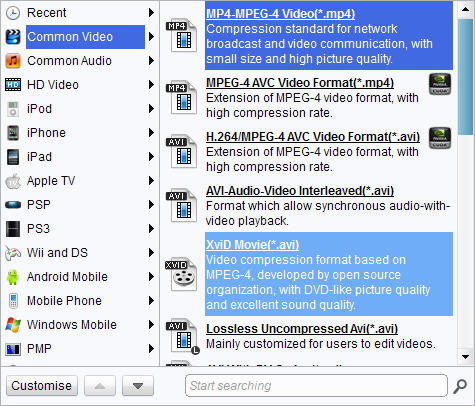Expand the iPhone submenu arrow

(x=151, y=133)
